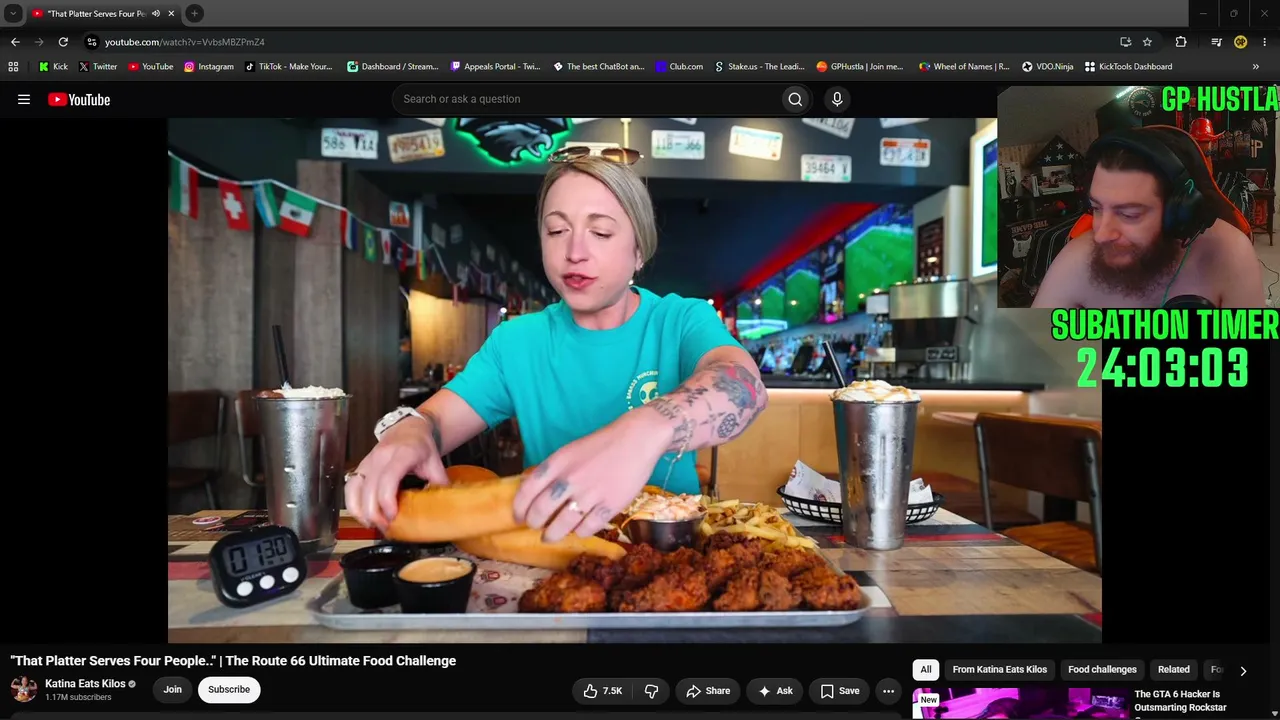
Task: Expand the tab search dropdown arrow
Action: [13, 14]
